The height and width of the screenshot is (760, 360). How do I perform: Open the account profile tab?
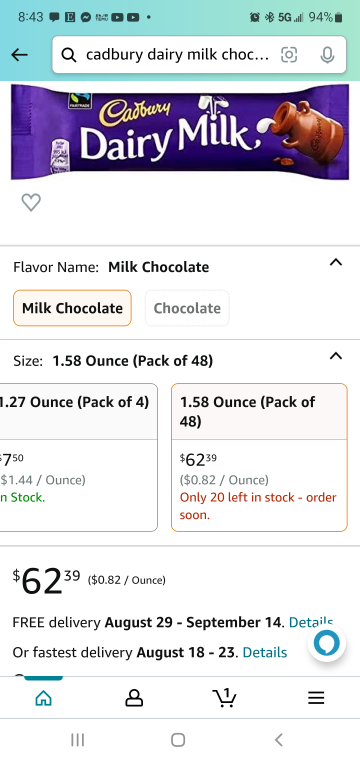[x=134, y=697]
